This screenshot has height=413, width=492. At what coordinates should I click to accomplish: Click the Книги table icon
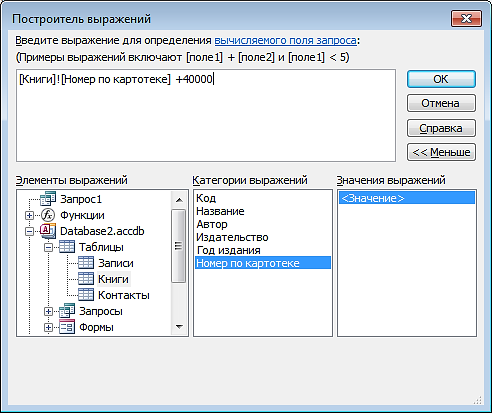(x=86, y=279)
